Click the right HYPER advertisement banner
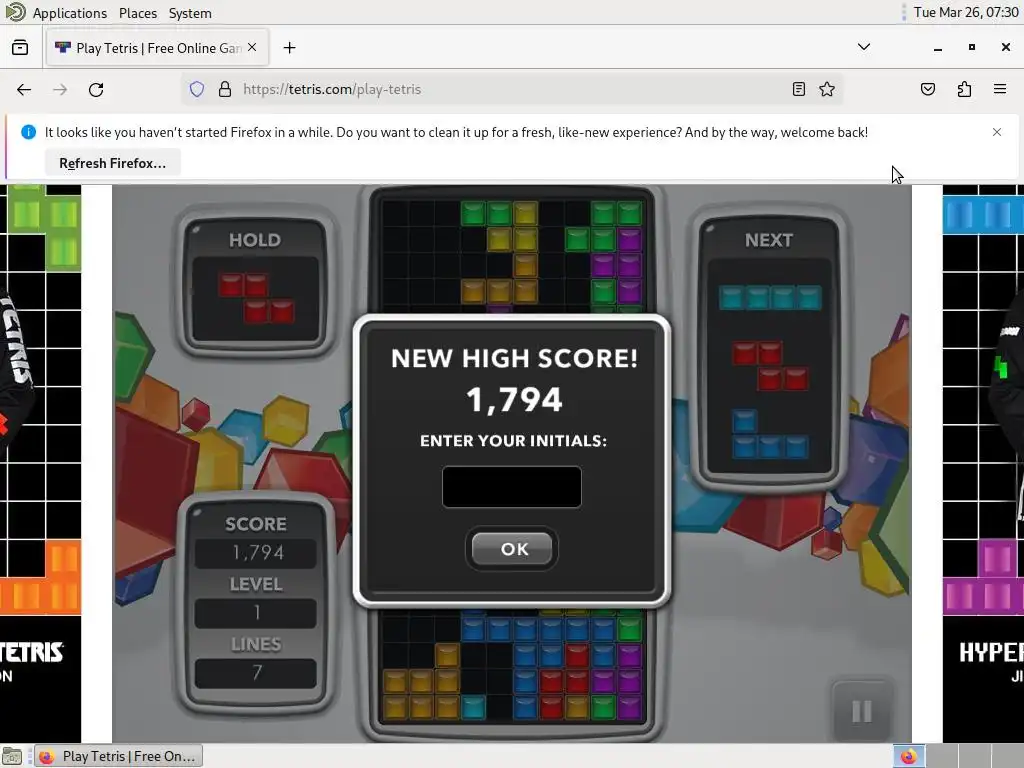Viewport: 1024px width, 768px height. [x=983, y=464]
